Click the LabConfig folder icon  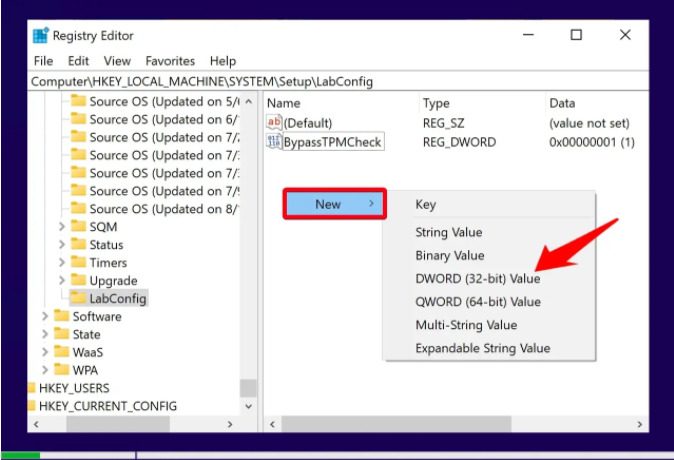pos(78,298)
